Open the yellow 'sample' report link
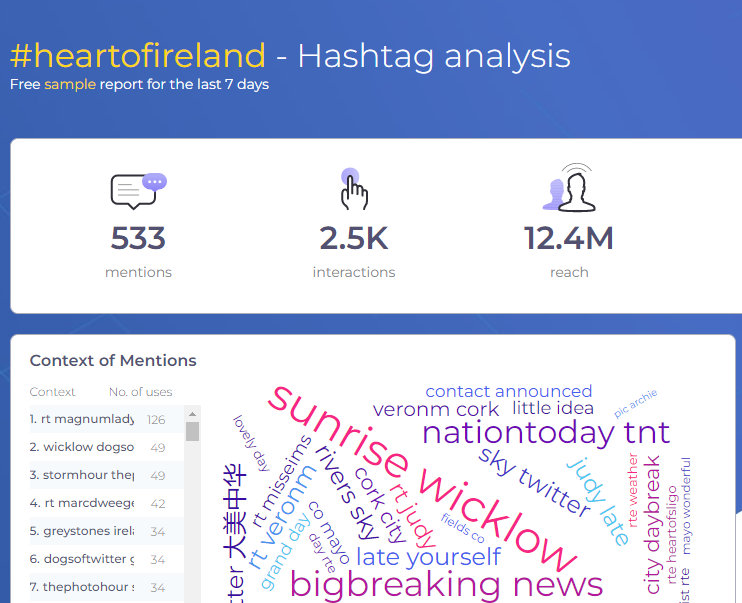Viewport: 742px width, 603px height. (70, 85)
